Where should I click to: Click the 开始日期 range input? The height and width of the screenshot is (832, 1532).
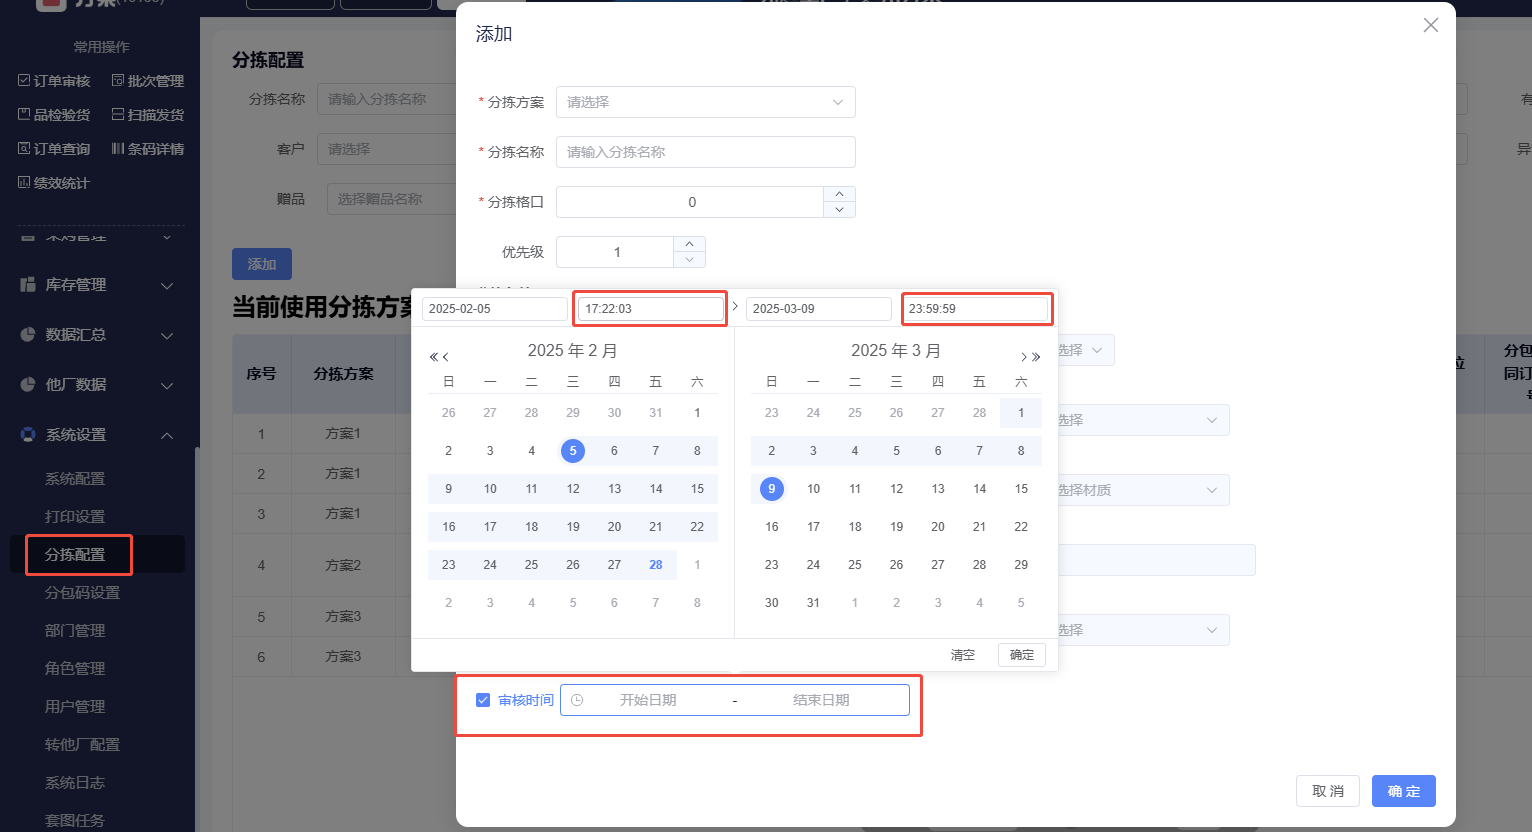[x=648, y=700]
